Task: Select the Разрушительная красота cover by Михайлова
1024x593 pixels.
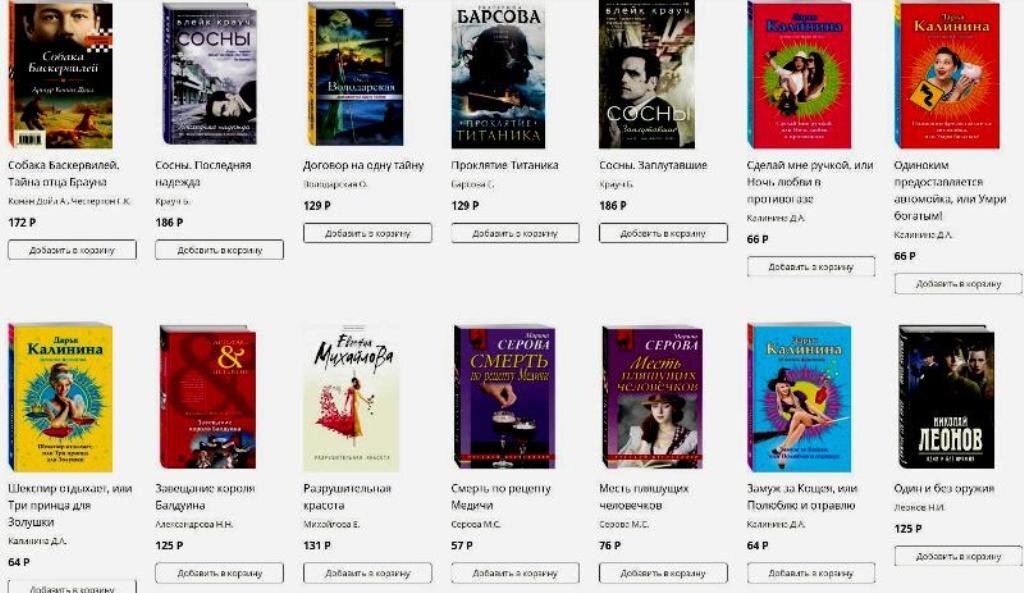Action: click(351, 398)
